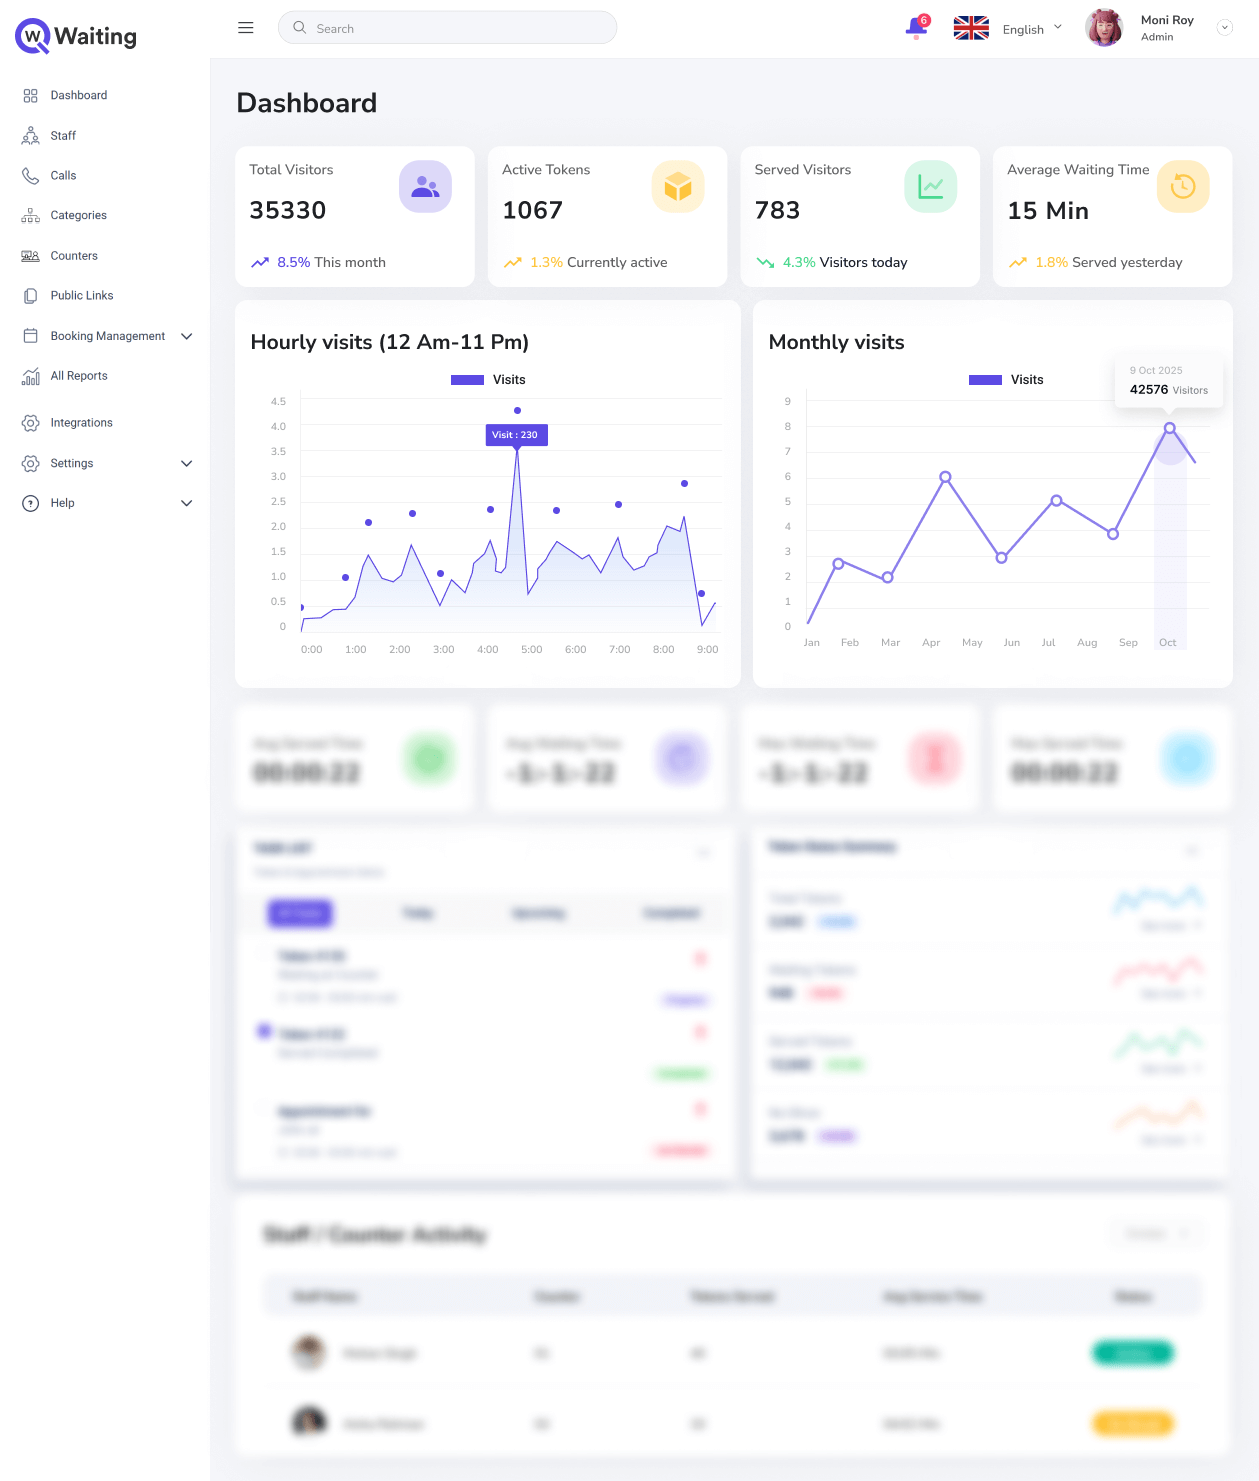This screenshot has width=1259, height=1481.
Task: Open the English language dropdown
Action: [x=1032, y=29]
